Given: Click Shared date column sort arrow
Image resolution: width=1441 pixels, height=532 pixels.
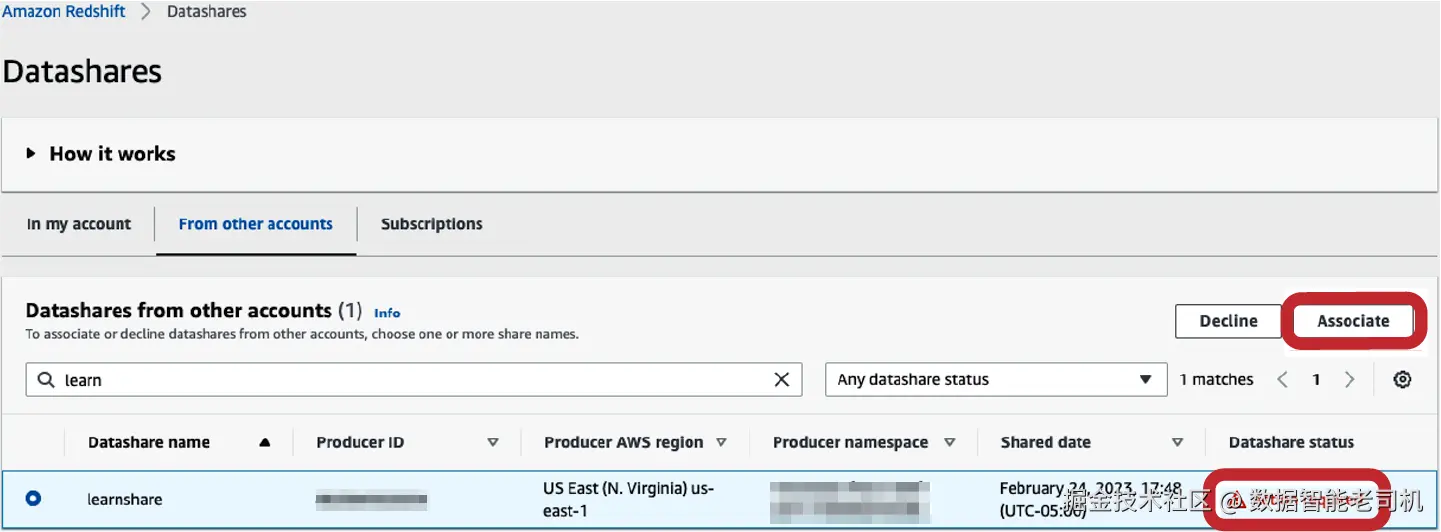Looking at the screenshot, I should tap(1177, 442).
